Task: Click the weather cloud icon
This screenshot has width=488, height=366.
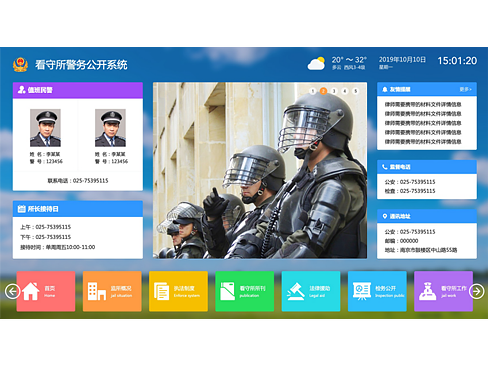Action: [316, 63]
